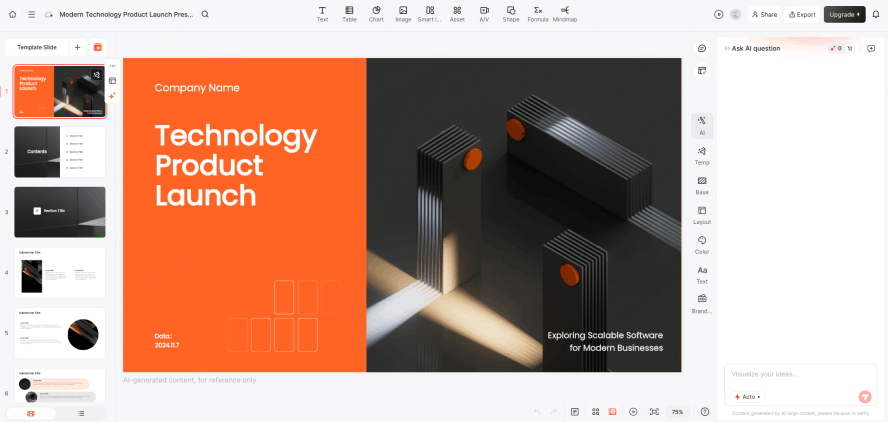
Task: Insert a Chart from the toolbar
Action: [376, 13]
